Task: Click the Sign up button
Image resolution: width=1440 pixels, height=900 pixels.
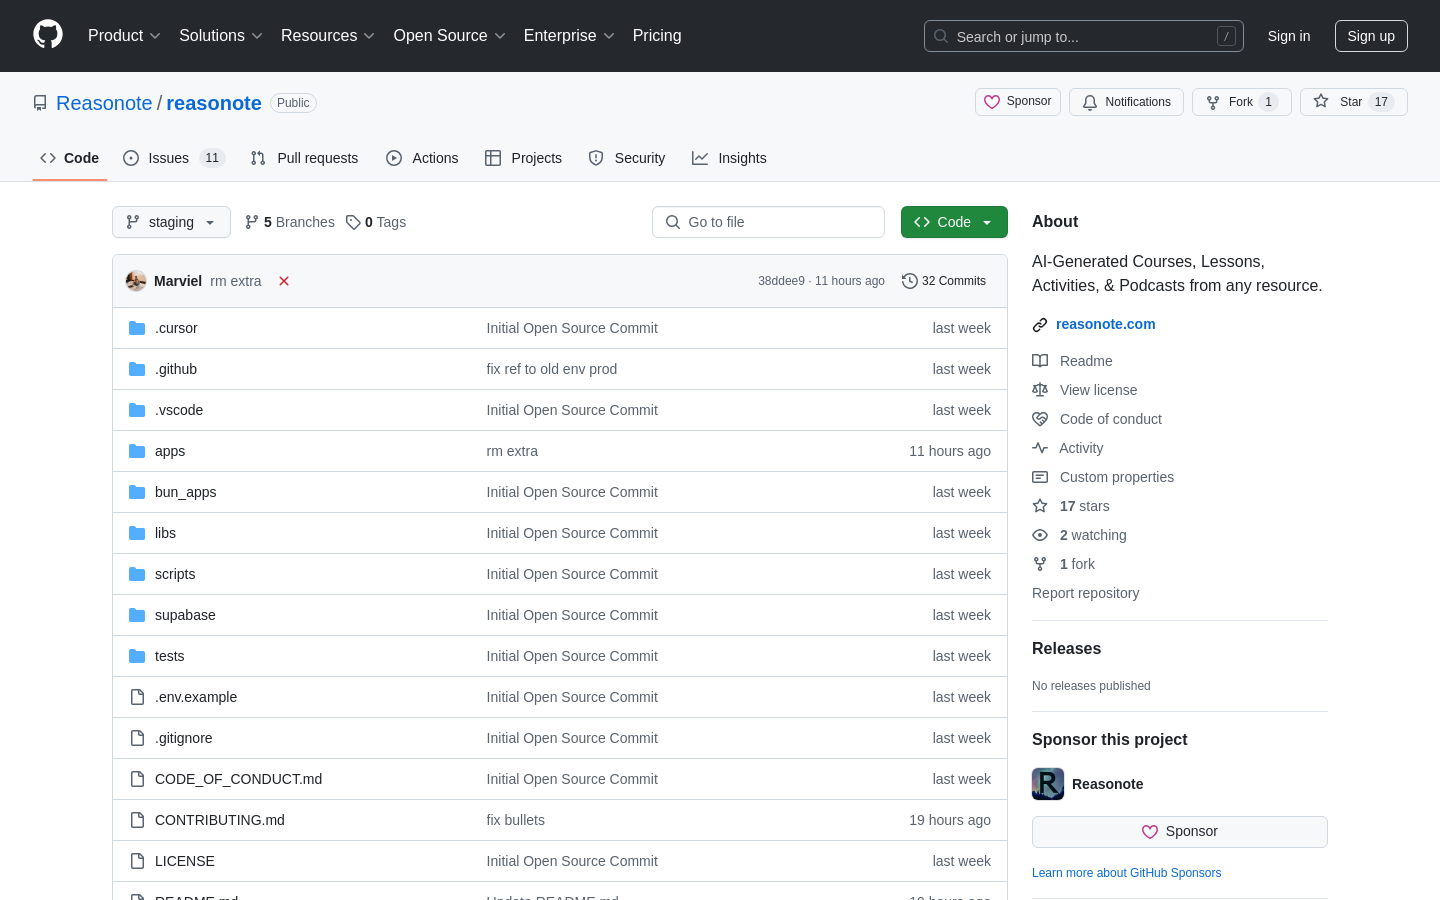Action: [1371, 36]
